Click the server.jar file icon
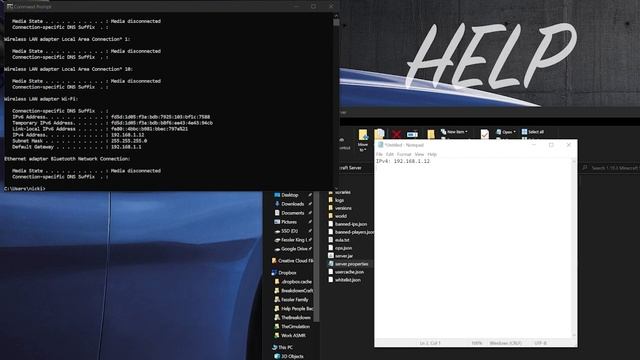This screenshot has width=640, height=360. coord(331,256)
